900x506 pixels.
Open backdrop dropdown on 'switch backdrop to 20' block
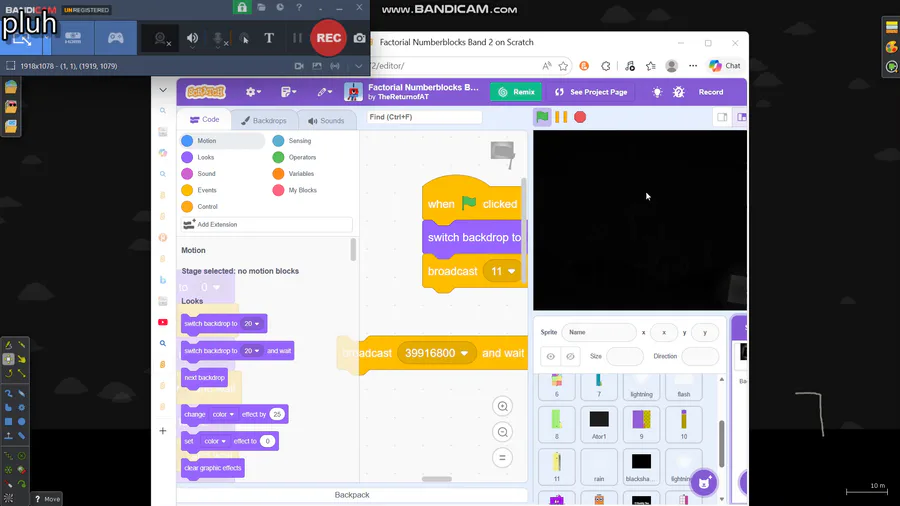coord(251,324)
